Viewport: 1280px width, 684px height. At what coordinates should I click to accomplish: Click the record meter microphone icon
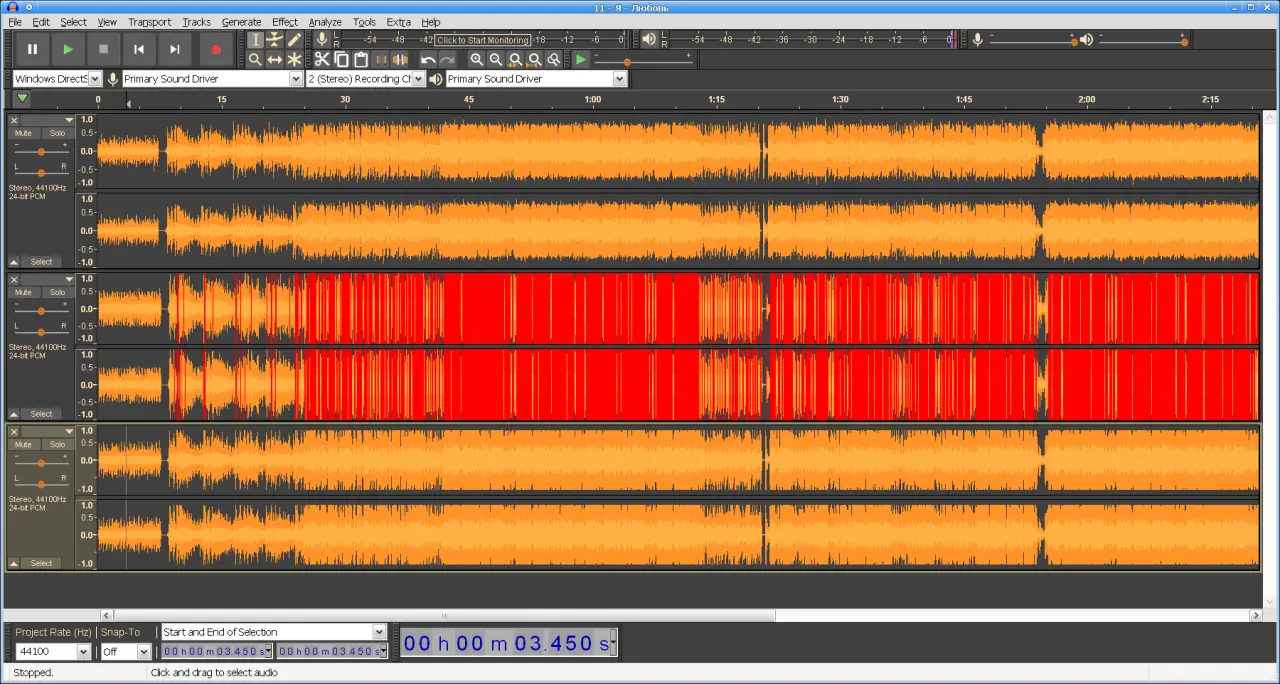point(322,39)
